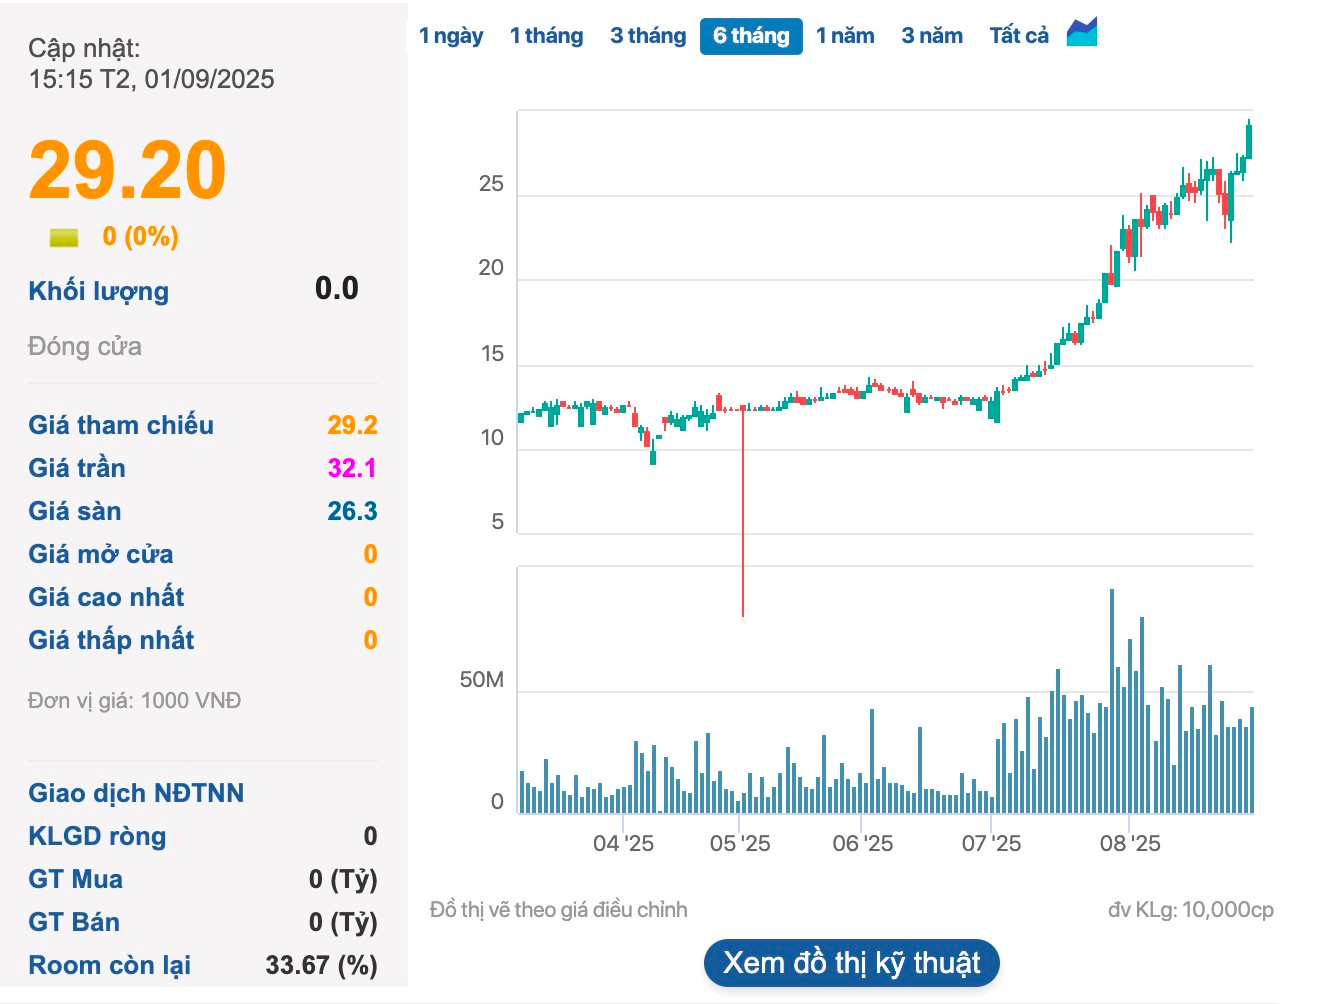Click the Khối lượng label
The width and height of the screenshot is (1334, 1004).
tap(98, 291)
